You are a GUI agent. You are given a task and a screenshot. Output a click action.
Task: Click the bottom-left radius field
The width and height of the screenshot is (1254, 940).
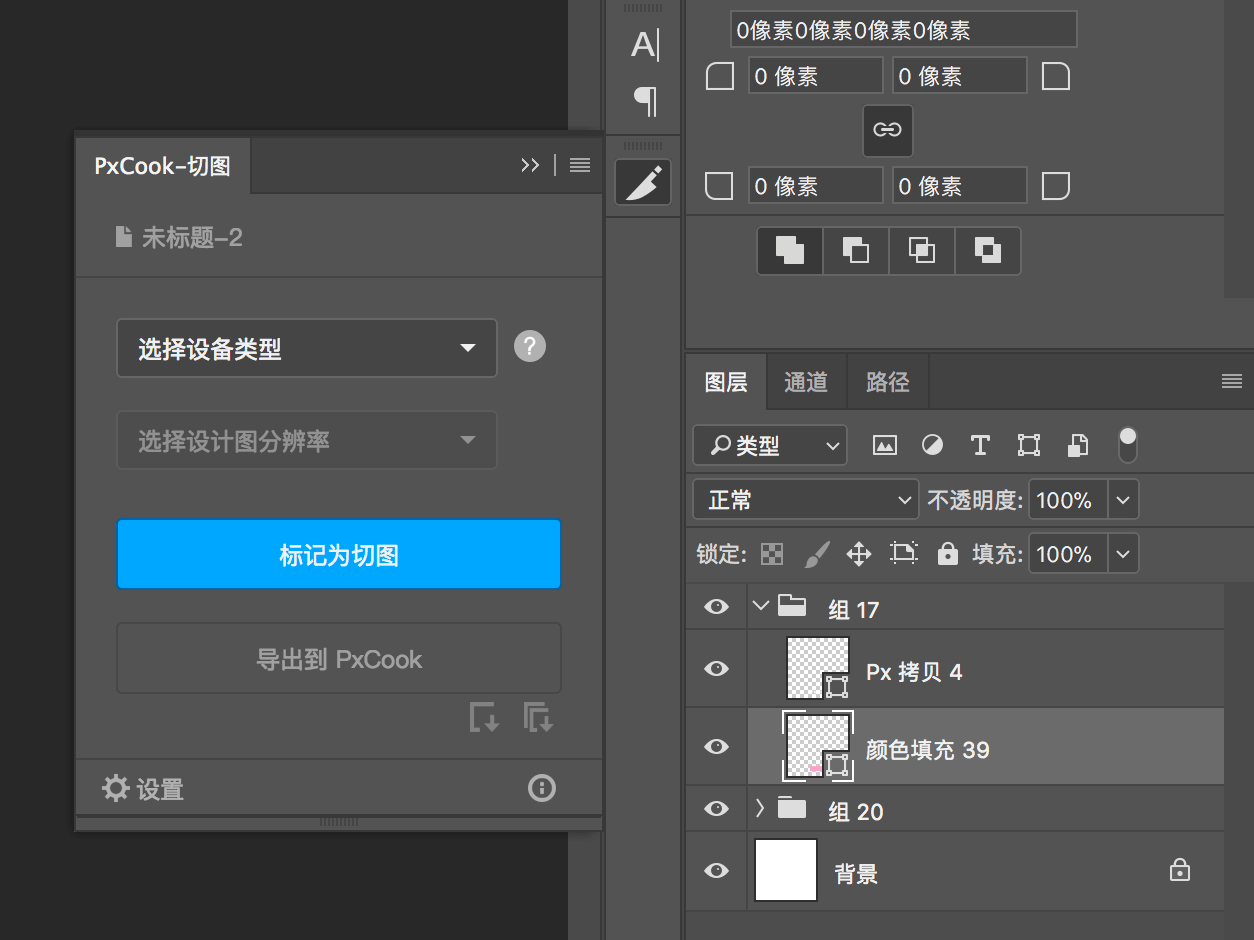coord(816,186)
